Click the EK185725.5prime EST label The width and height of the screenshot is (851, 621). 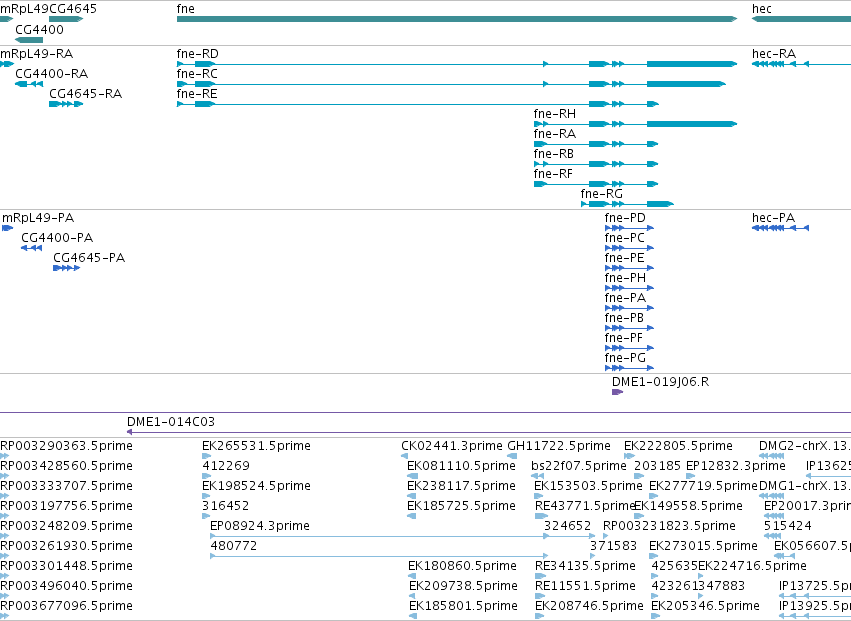[x=461, y=506]
